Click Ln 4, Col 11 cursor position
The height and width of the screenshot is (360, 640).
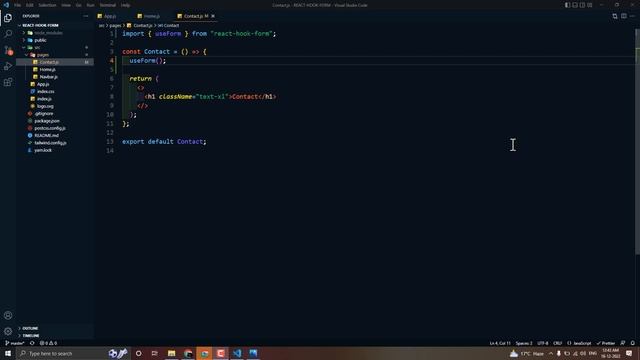[x=500, y=343]
